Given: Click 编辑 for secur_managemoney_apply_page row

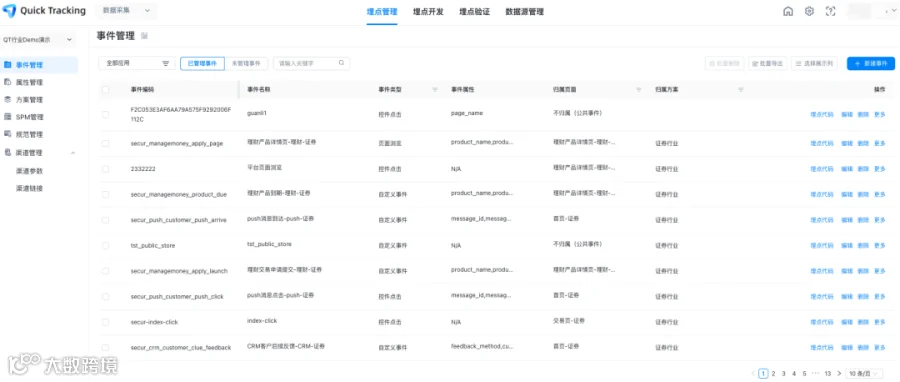Looking at the screenshot, I should point(847,143).
